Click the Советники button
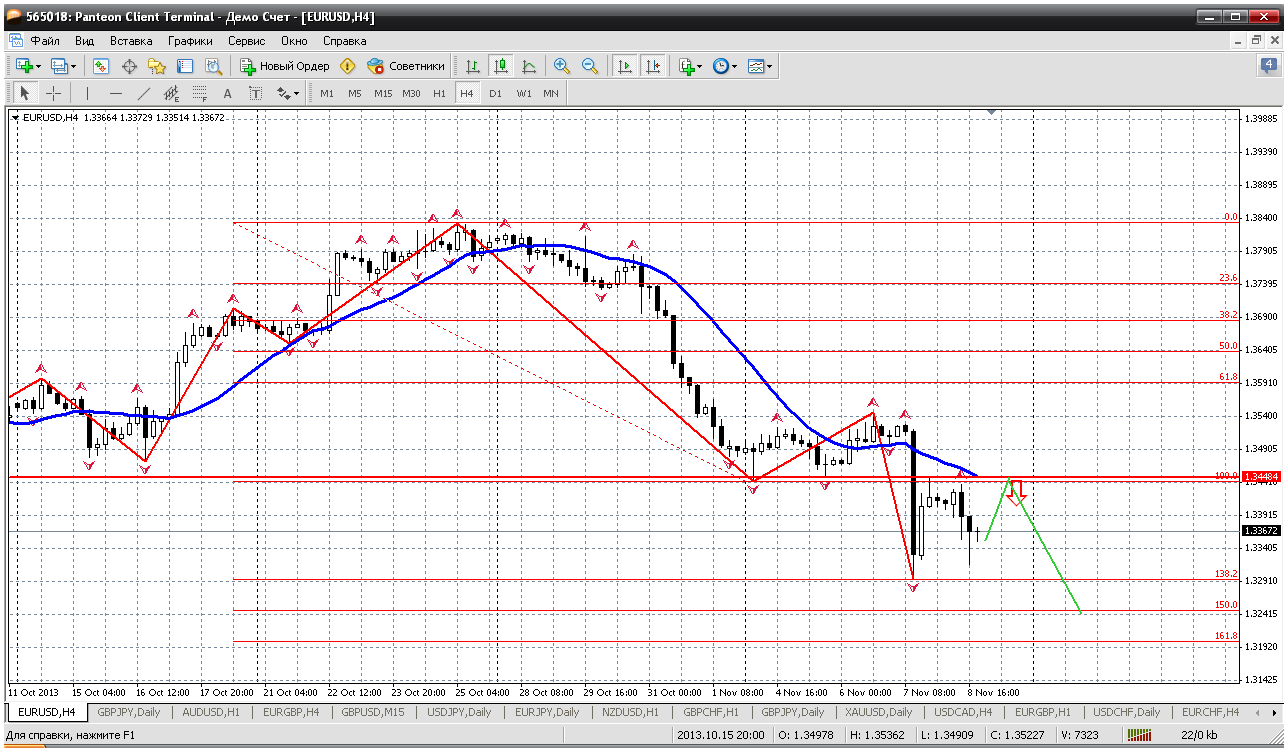Image resolution: width=1288 pixels, height=748 pixels. [406, 66]
